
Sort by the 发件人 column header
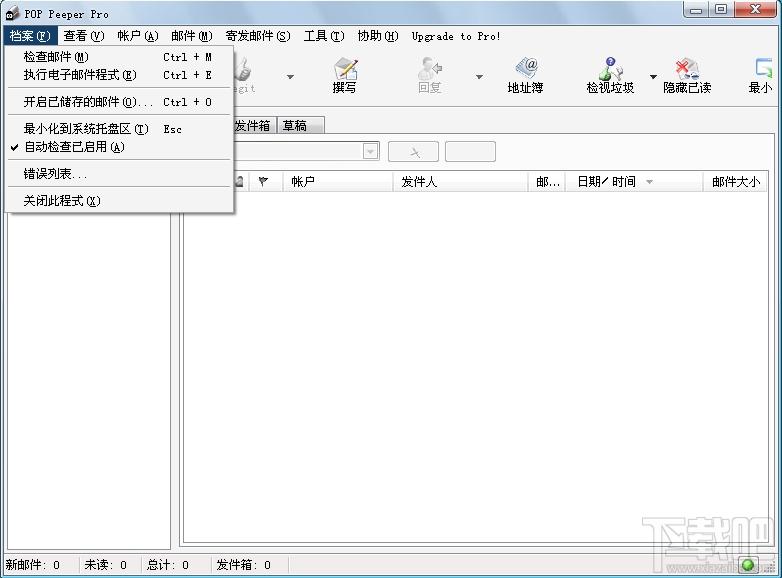point(460,182)
